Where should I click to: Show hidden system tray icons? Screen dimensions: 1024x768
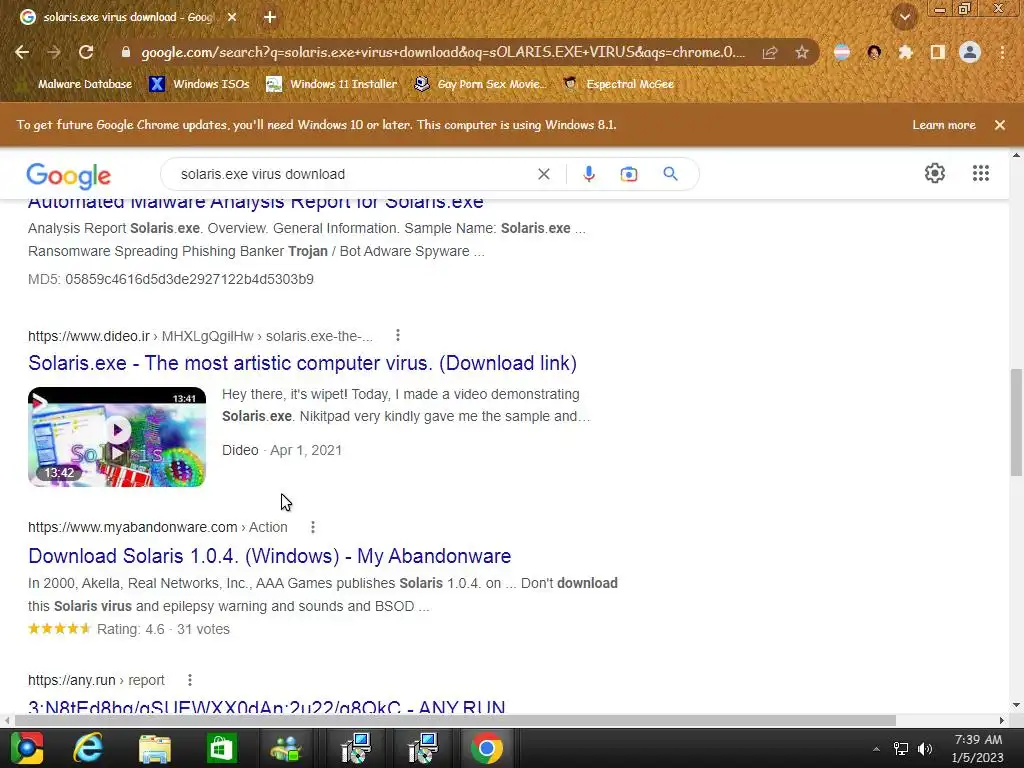pyautogui.click(x=876, y=749)
